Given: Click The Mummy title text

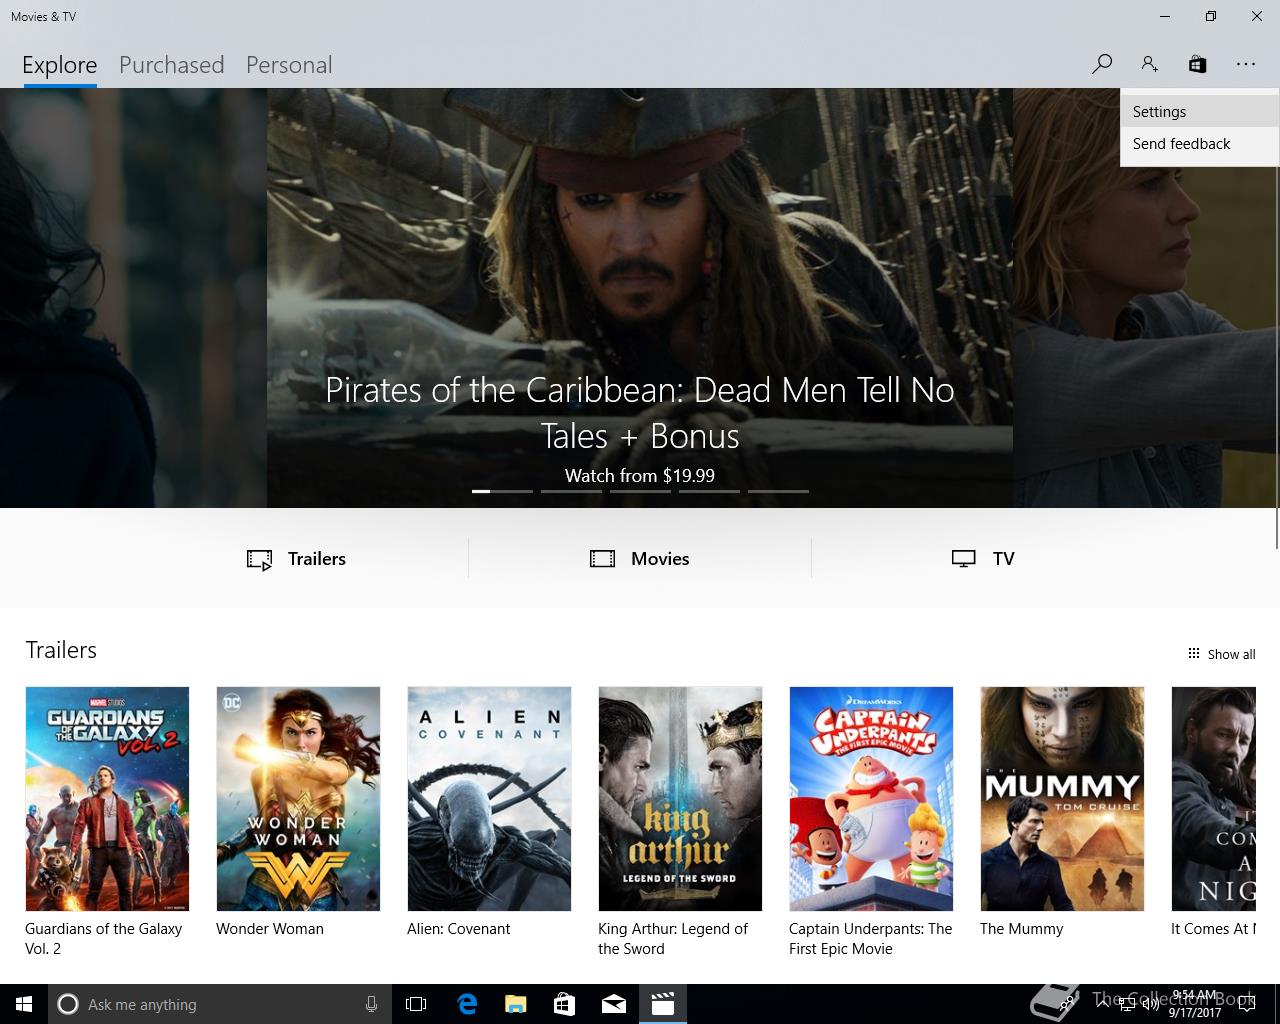Looking at the screenshot, I should coord(1021,929).
